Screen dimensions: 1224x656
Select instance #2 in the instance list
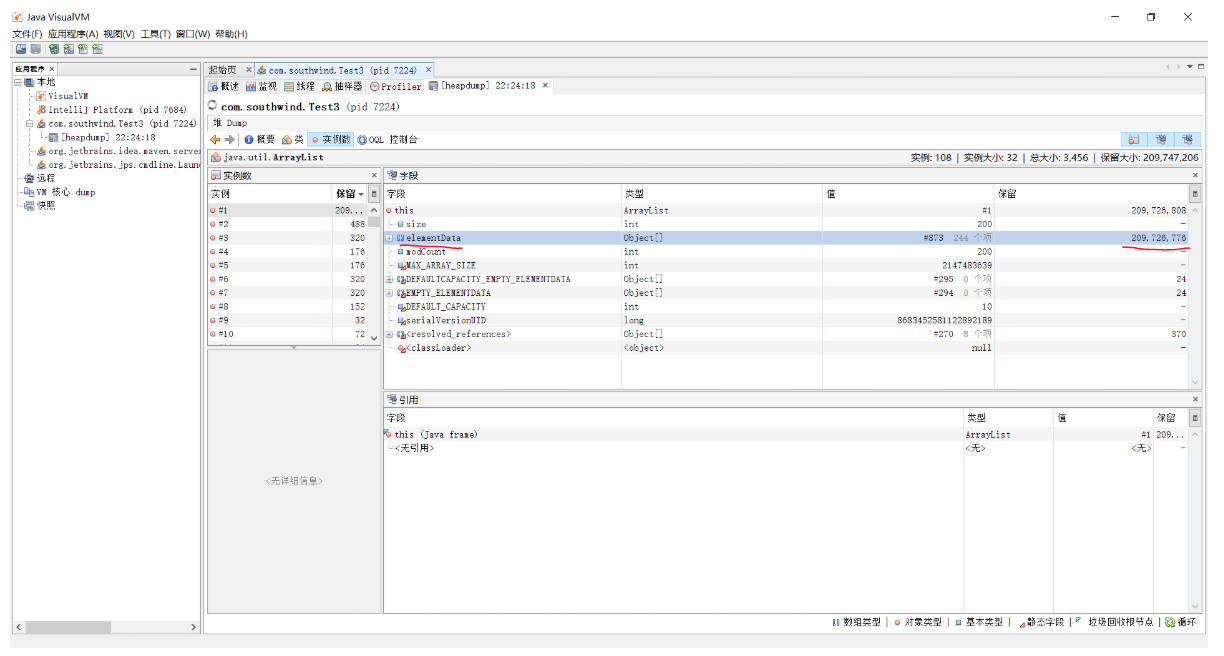tap(289, 224)
